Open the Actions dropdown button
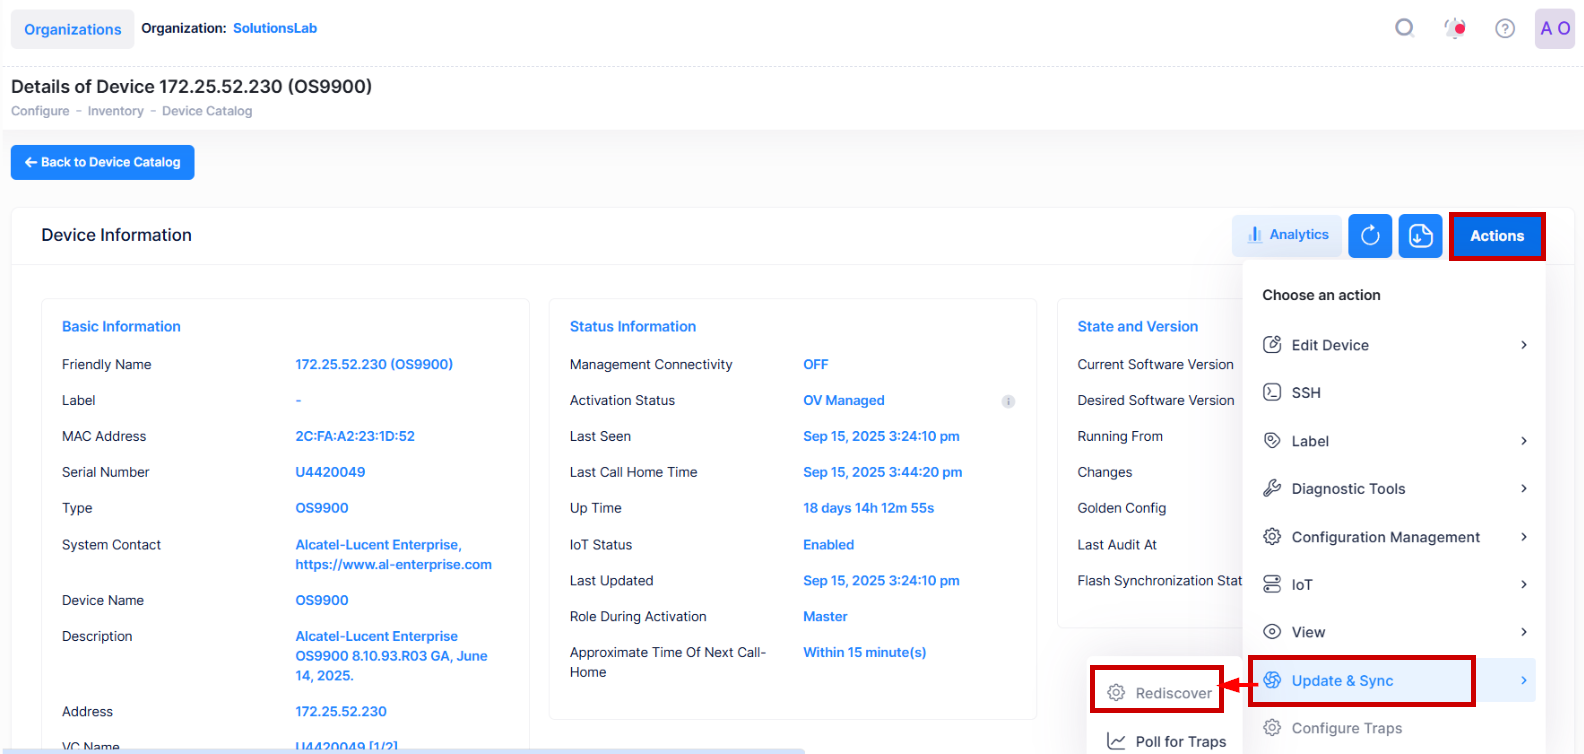Screen dimensions: 1584x754 pos(1496,236)
